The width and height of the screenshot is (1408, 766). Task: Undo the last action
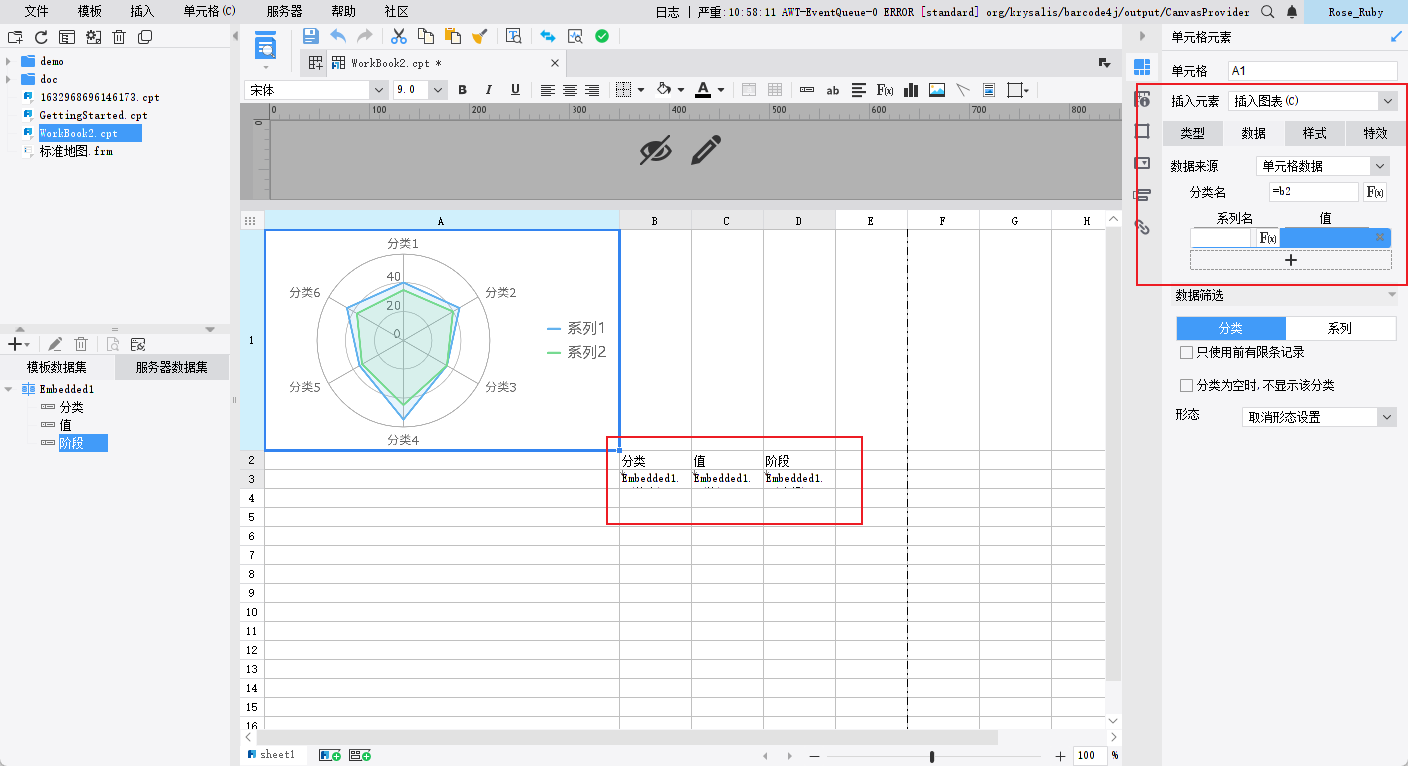pyautogui.click(x=338, y=36)
